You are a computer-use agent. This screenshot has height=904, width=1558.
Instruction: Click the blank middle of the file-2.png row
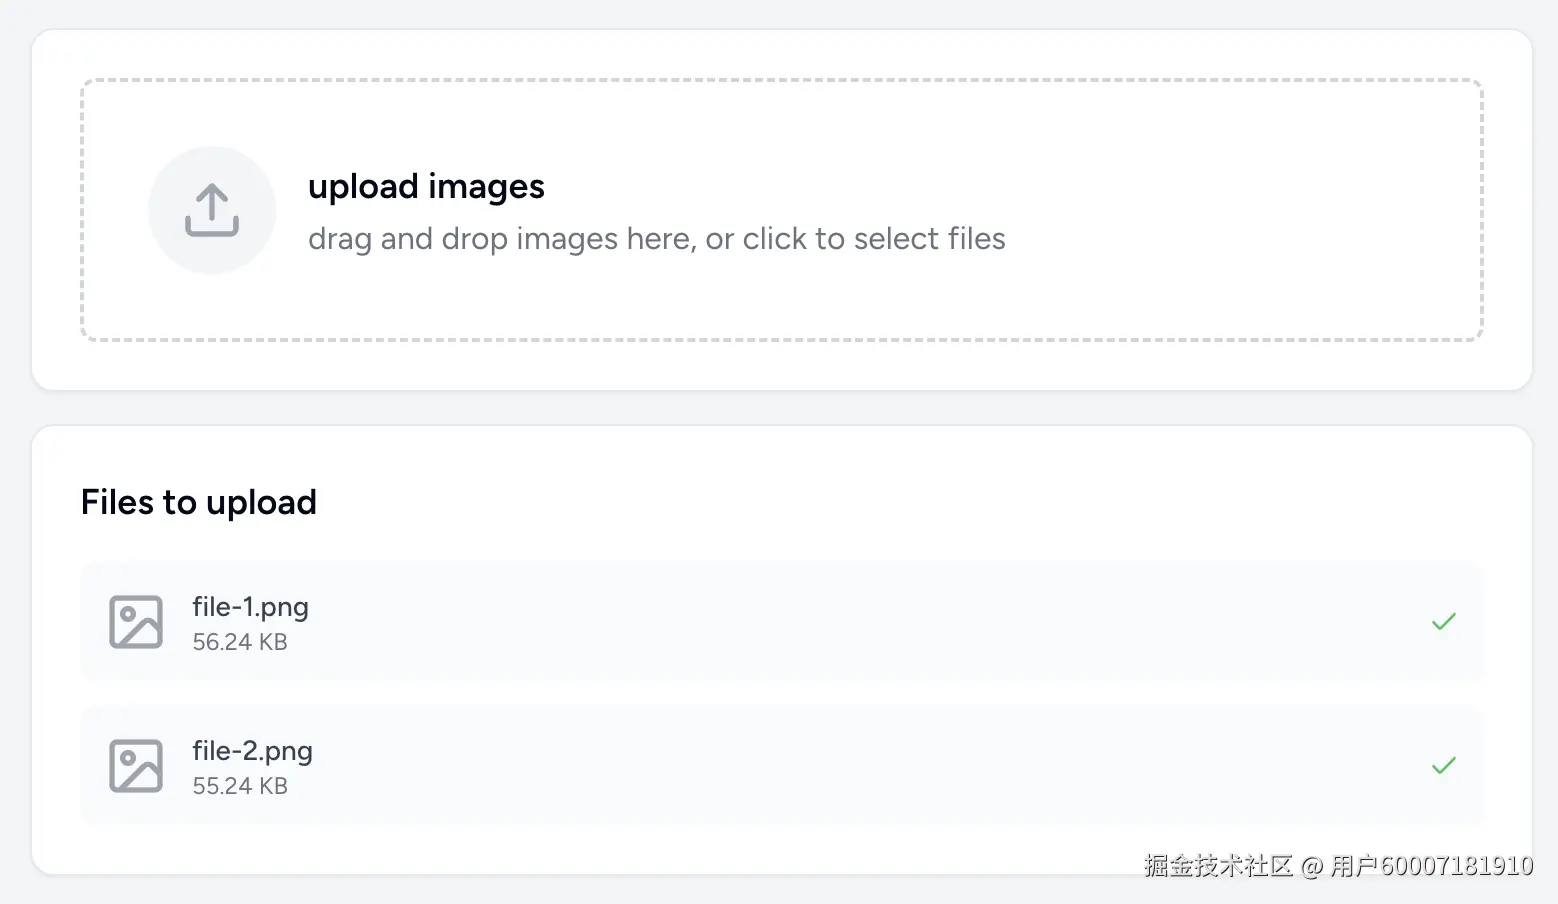[x=800, y=766]
